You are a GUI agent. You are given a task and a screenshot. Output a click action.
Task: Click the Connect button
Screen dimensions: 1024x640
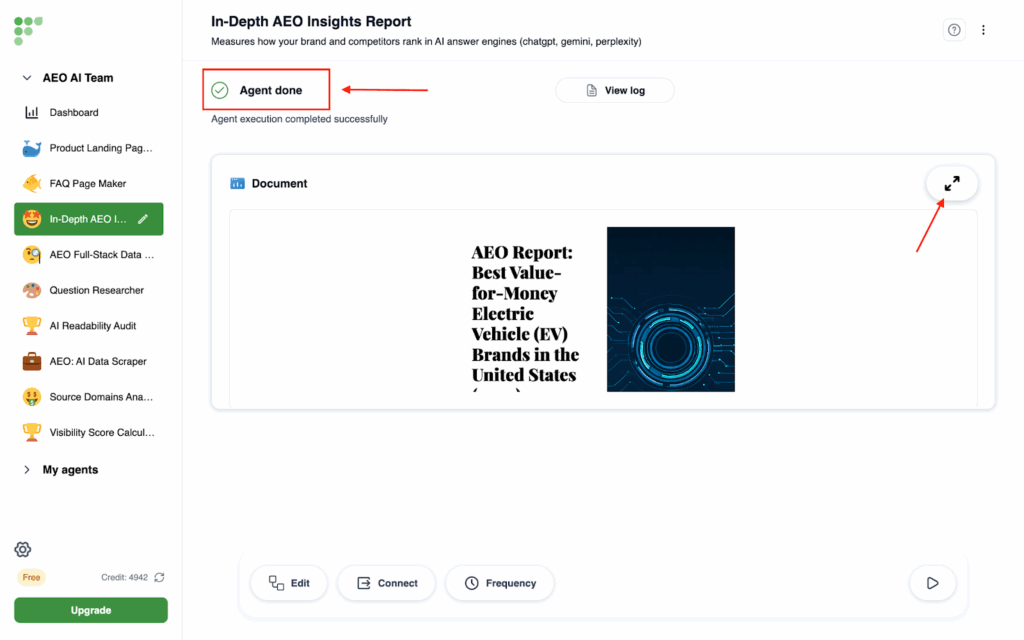[386, 583]
